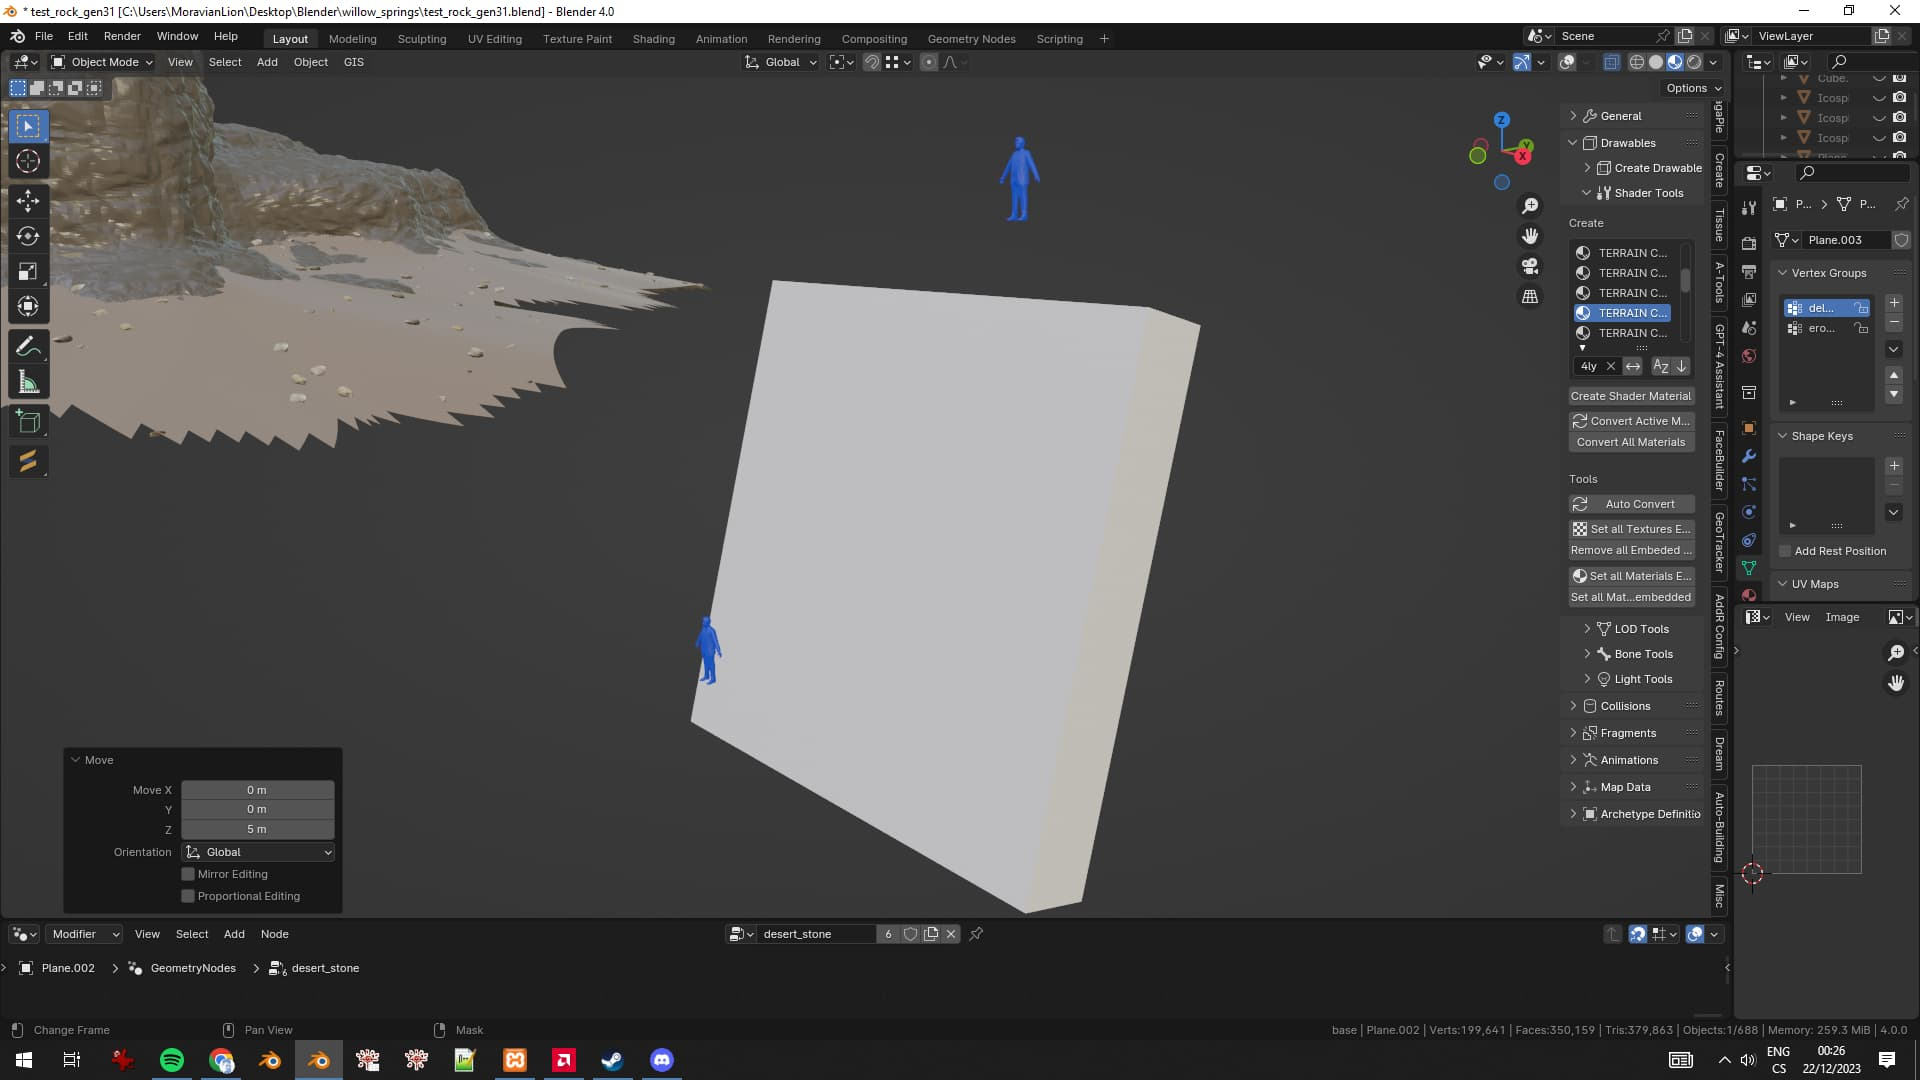Select the Add Cube tool
The width and height of the screenshot is (1920, 1080).
pos(28,422)
